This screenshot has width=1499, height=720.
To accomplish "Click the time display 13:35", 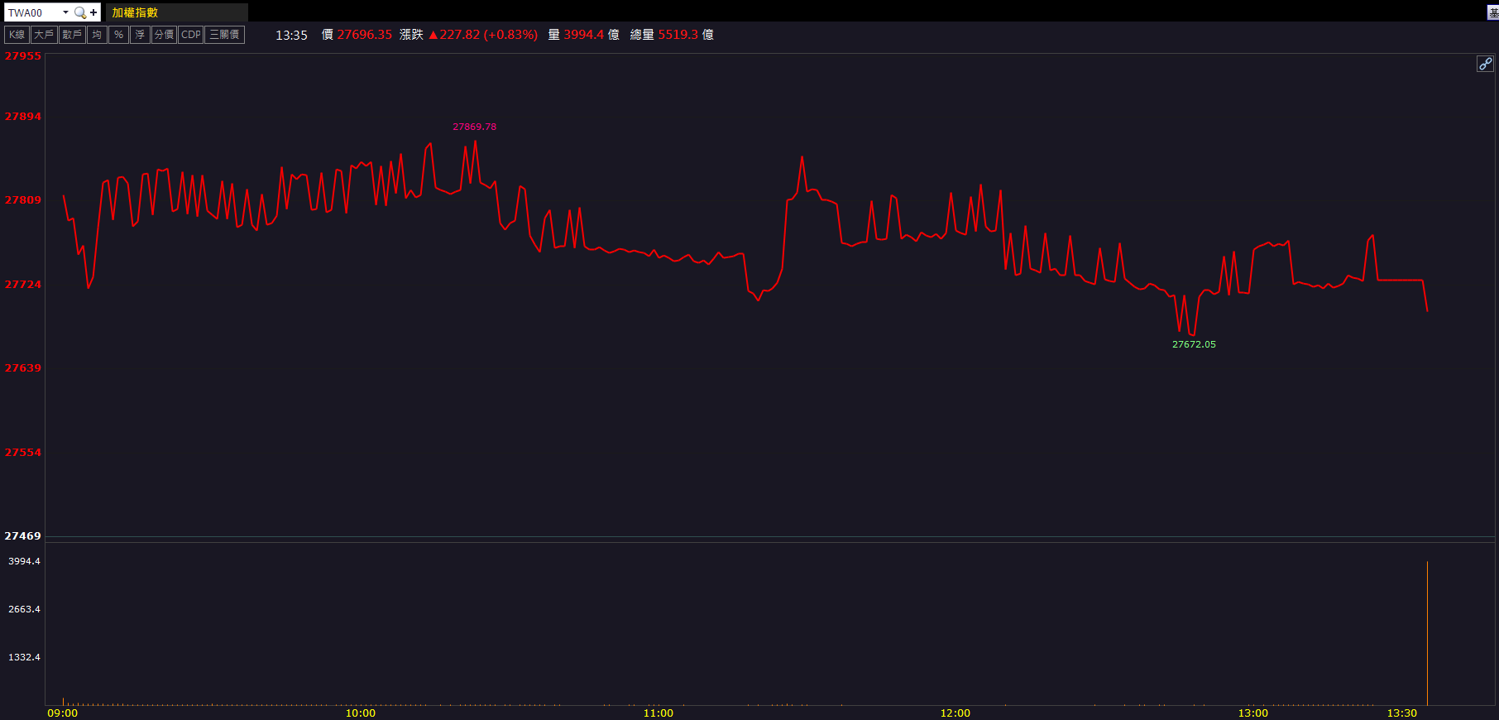I will coord(291,35).
